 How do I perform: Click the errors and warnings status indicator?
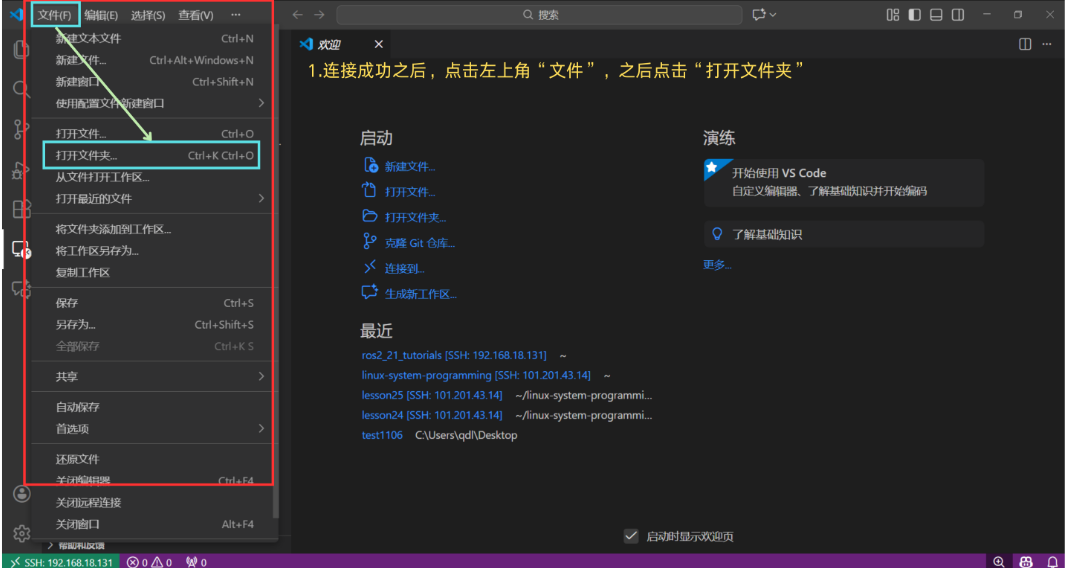click(x=149, y=562)
